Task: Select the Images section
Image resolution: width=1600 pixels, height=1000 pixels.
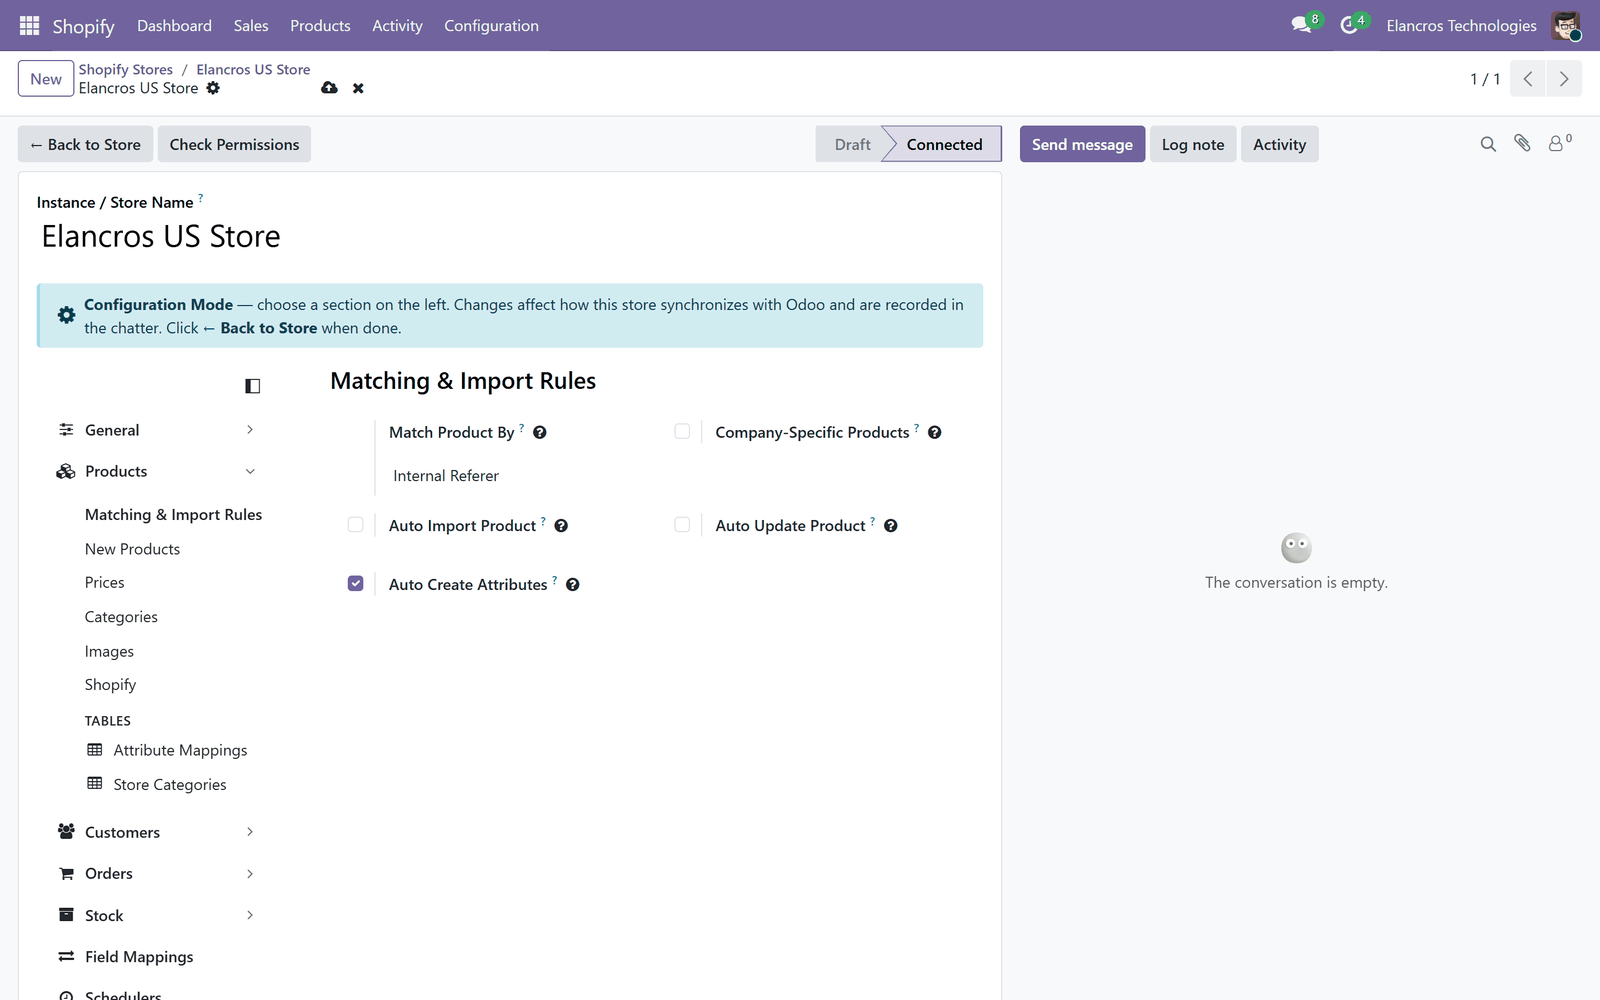Action: tap(109, 651)
